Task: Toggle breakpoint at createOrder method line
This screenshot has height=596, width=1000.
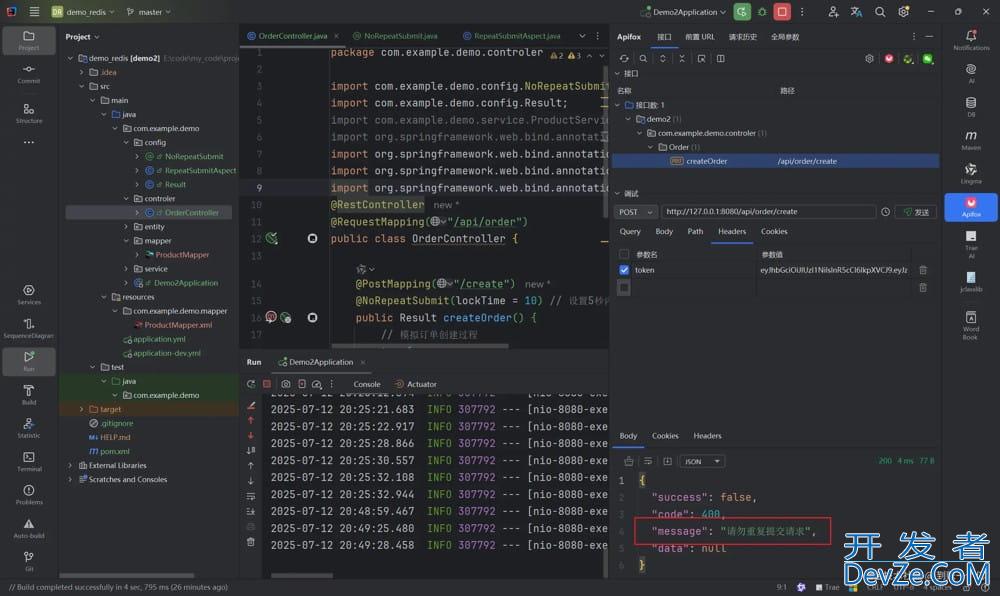Action: click(x=312, y=317)
